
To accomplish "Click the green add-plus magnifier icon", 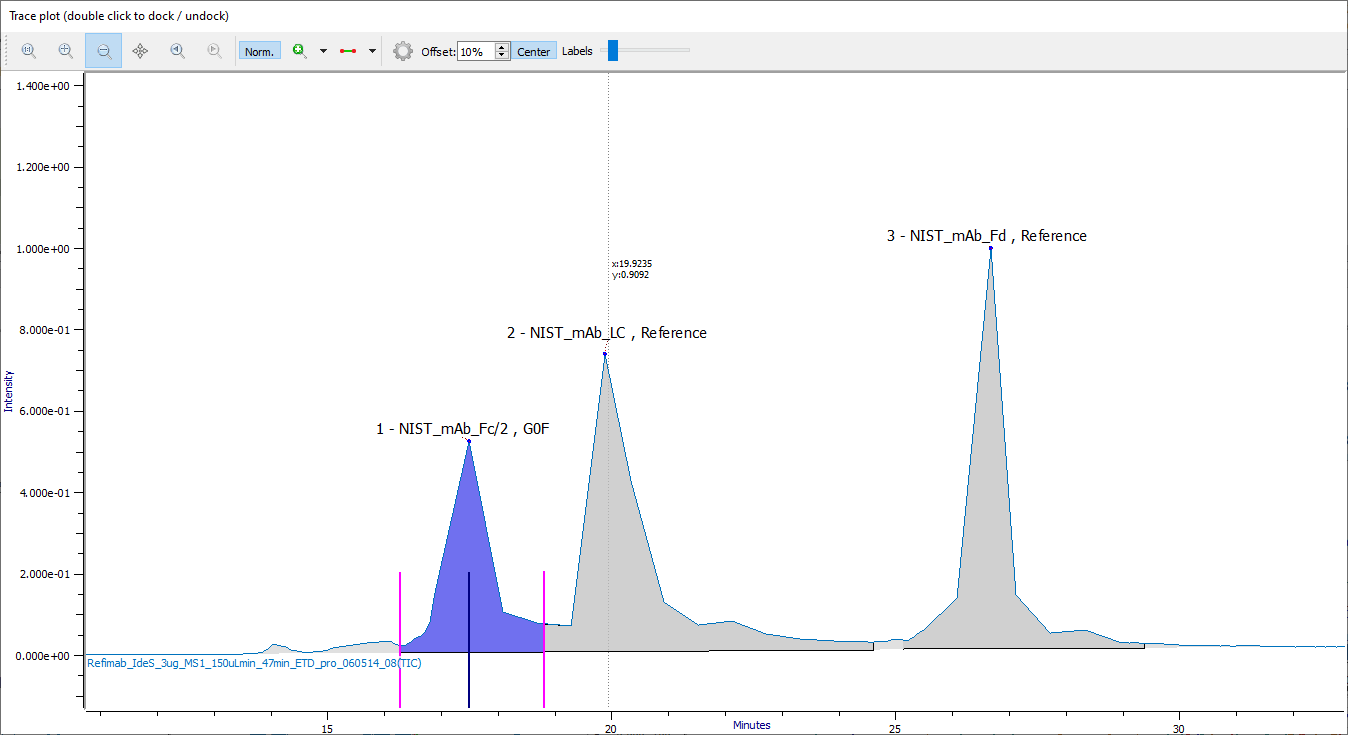I will tap(299, 51).
